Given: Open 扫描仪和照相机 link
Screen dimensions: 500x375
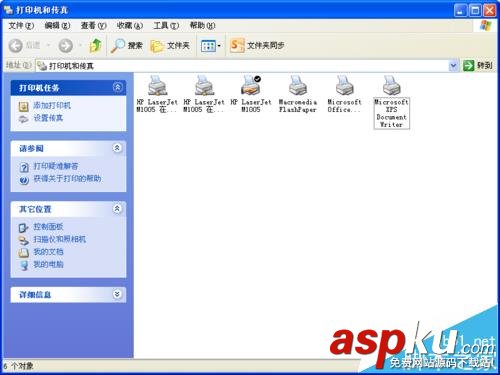Looking at the screenshot, I should (x=60, y=239).
